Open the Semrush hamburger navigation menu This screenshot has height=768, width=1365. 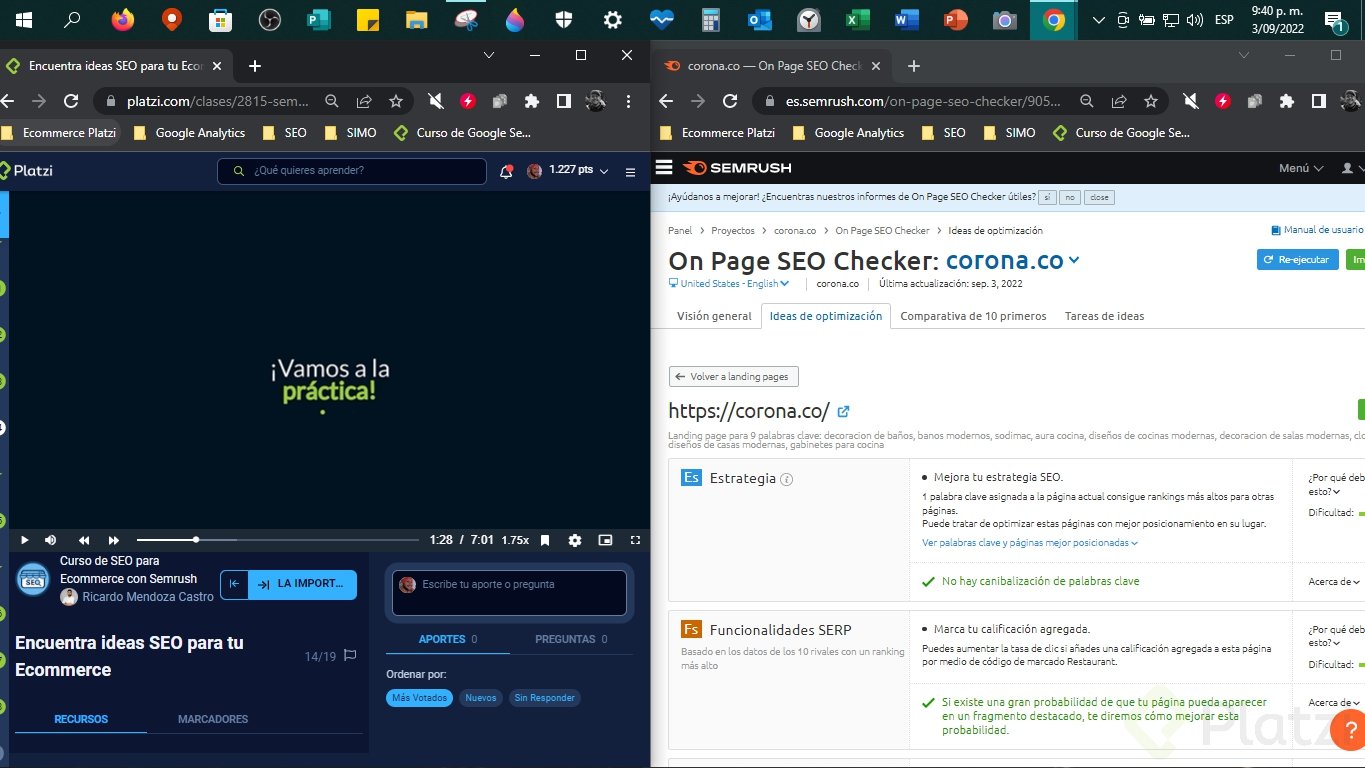point(664,168)
